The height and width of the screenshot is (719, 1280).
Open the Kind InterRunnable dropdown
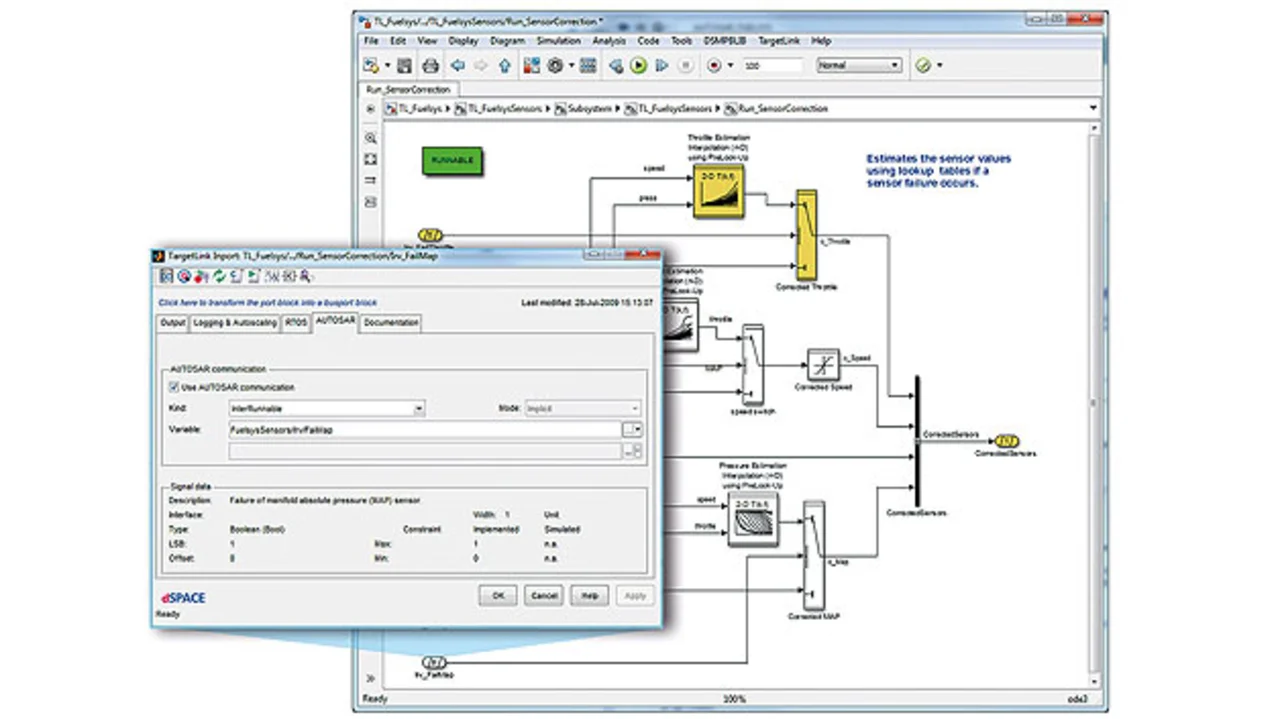327,408
